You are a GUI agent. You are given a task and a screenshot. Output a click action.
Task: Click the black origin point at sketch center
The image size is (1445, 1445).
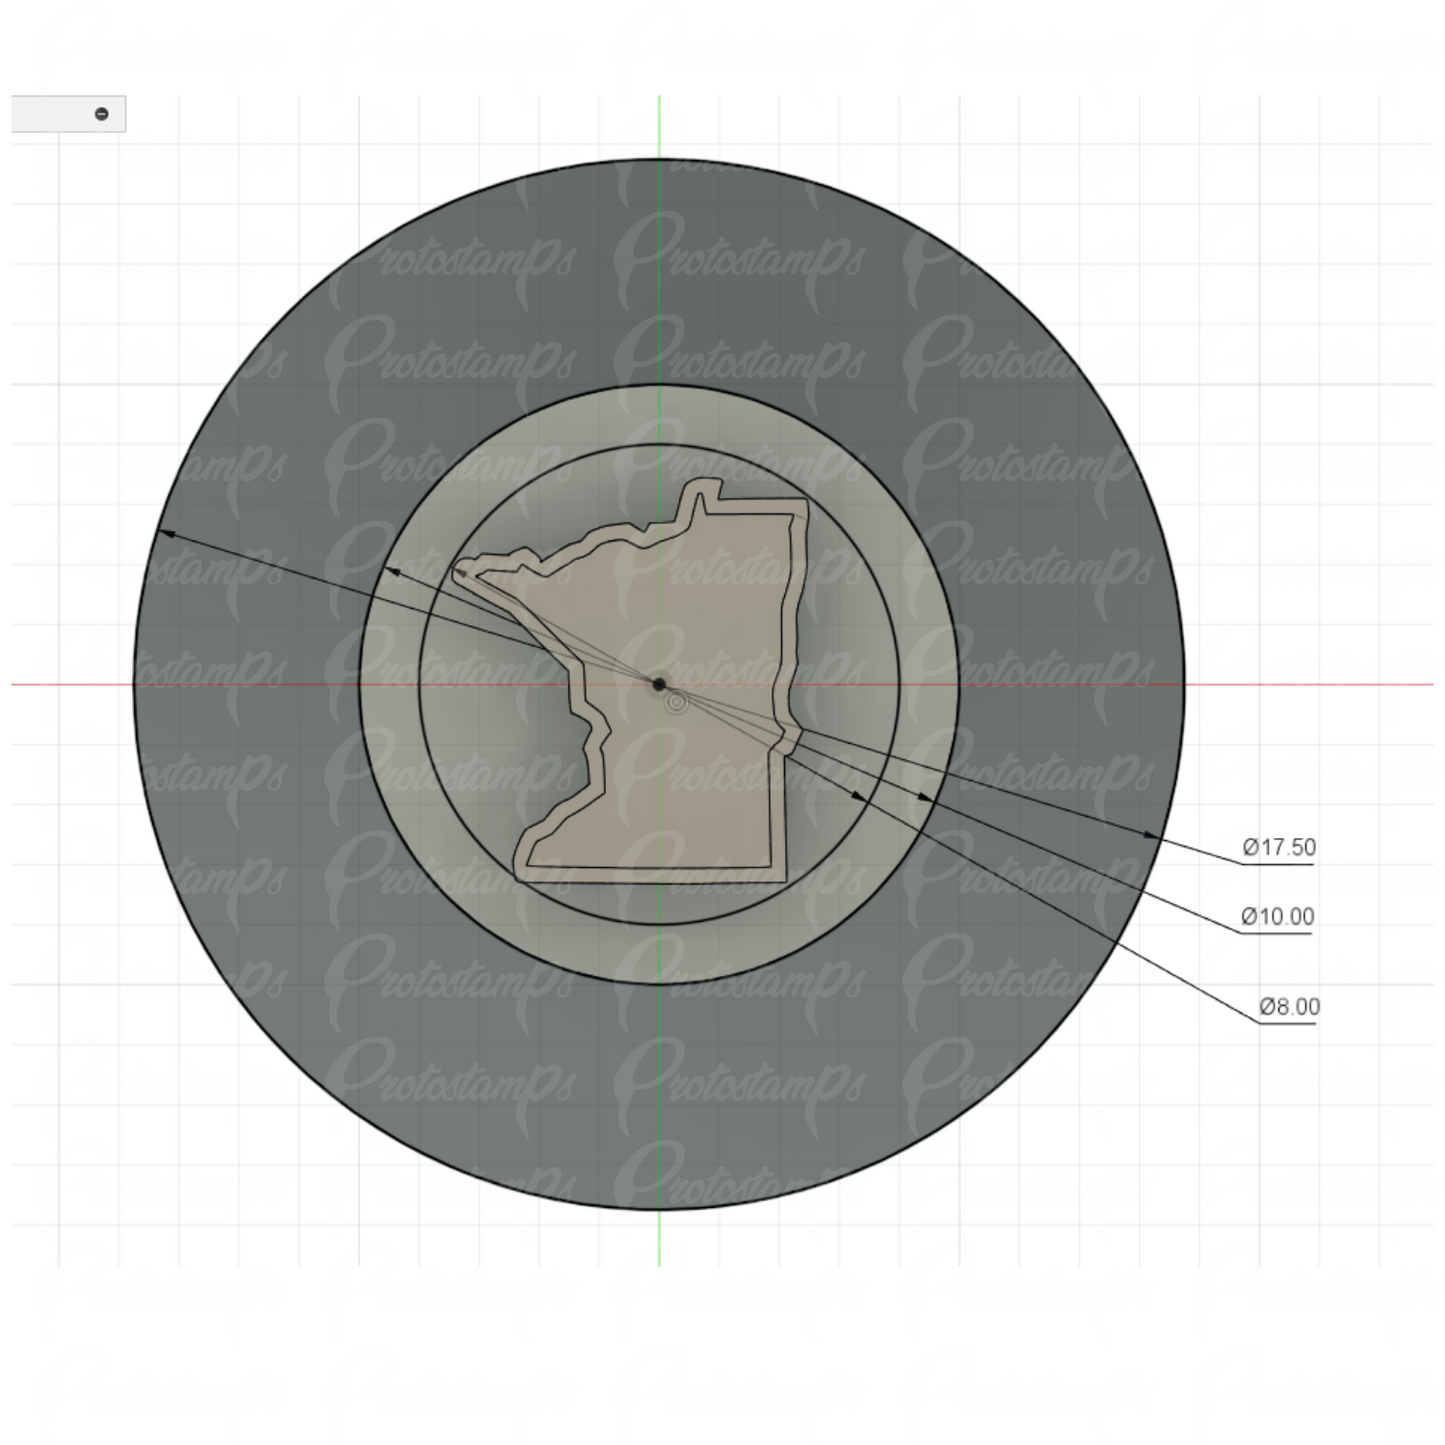pos(659,684)
